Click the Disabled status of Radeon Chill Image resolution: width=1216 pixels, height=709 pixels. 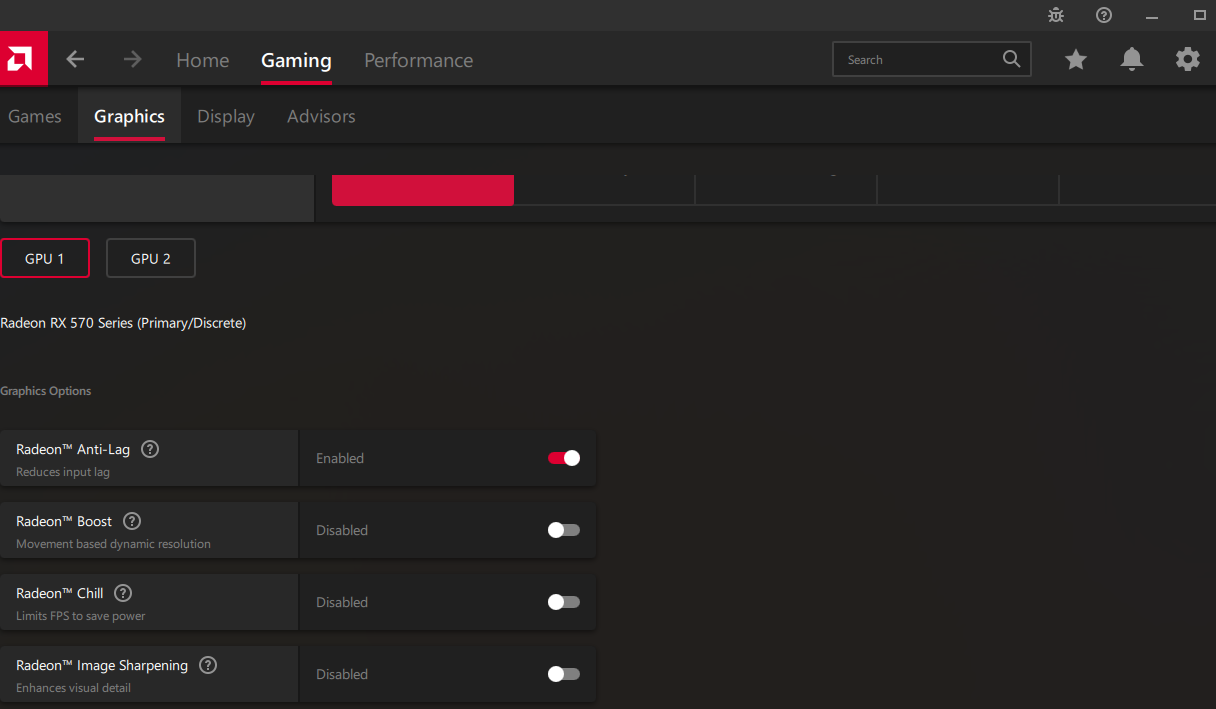pos(342,602)
